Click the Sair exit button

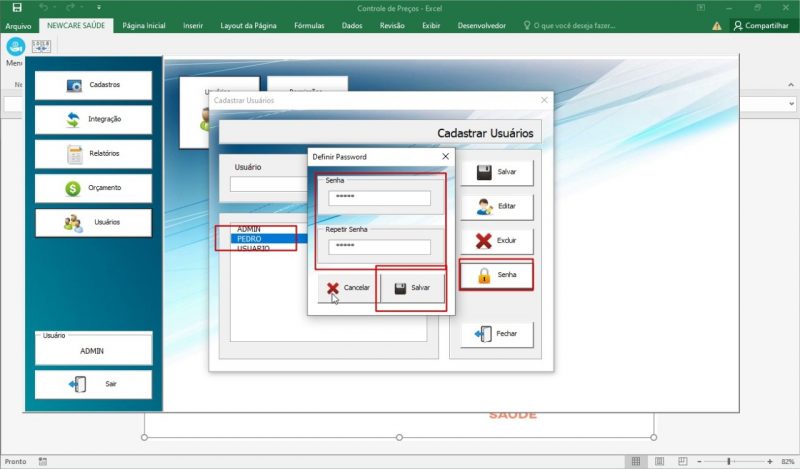93,384
